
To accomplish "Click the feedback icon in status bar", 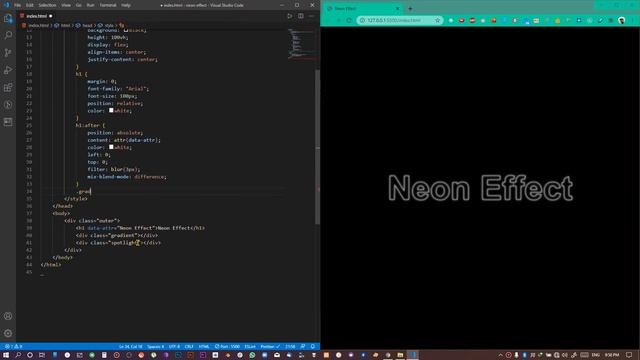I will 303,347.
